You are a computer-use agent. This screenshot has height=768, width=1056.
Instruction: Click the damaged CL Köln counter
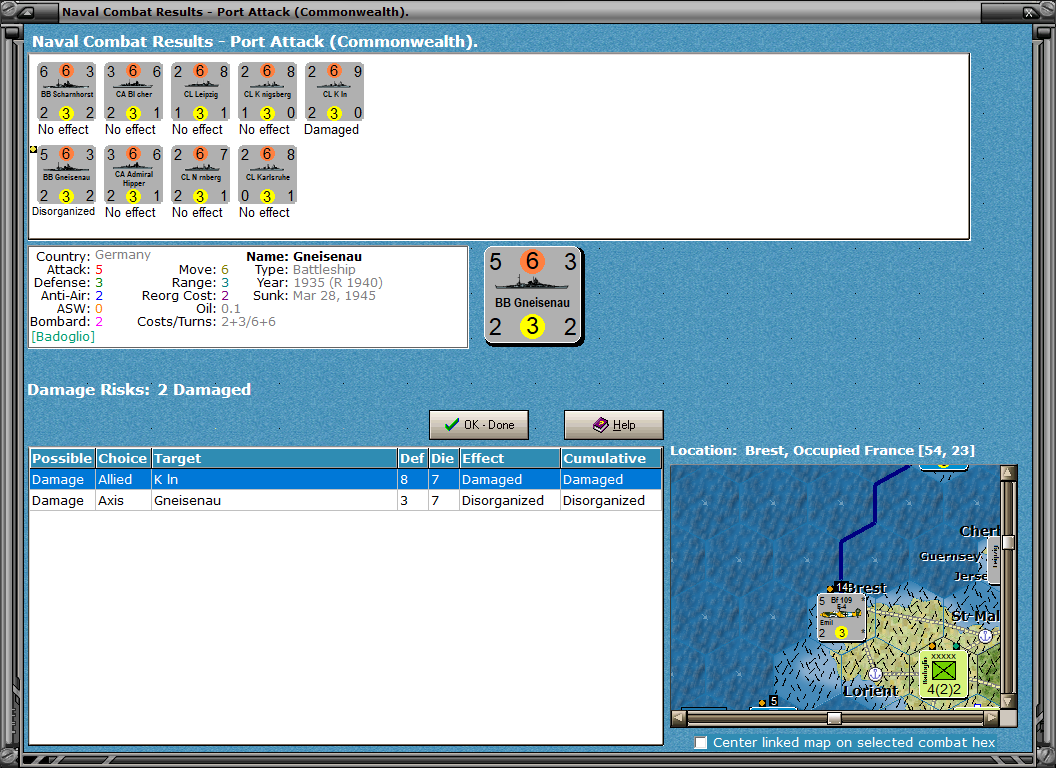click(x=335, y=92)
